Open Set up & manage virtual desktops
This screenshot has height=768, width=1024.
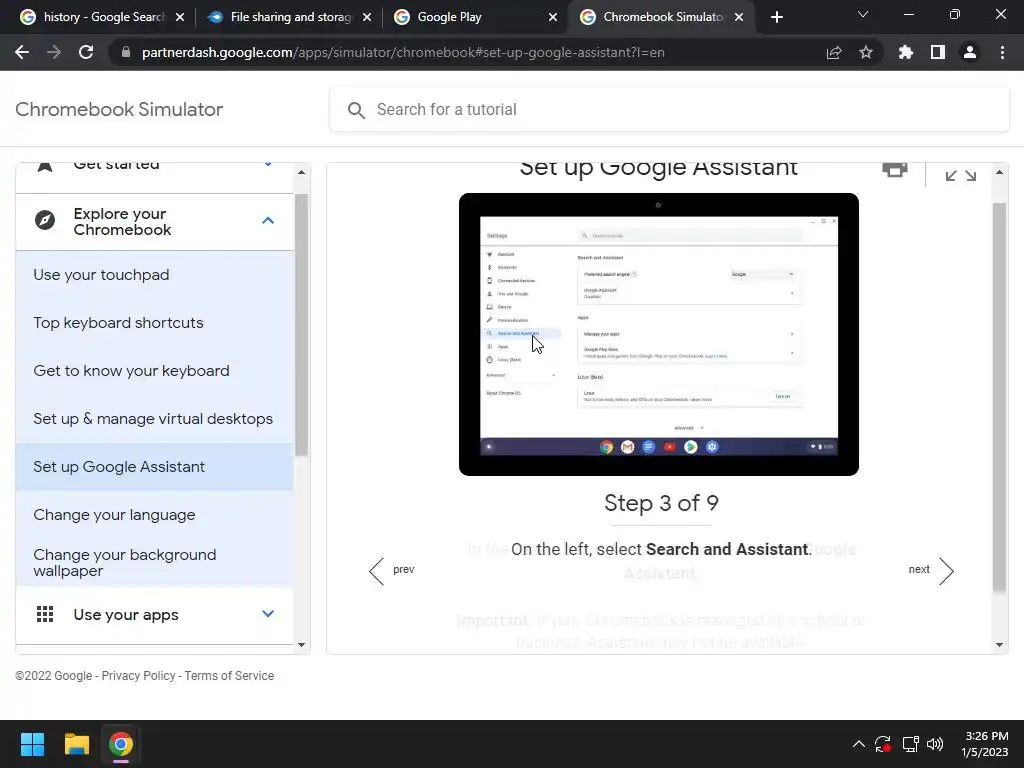point(153,419)
